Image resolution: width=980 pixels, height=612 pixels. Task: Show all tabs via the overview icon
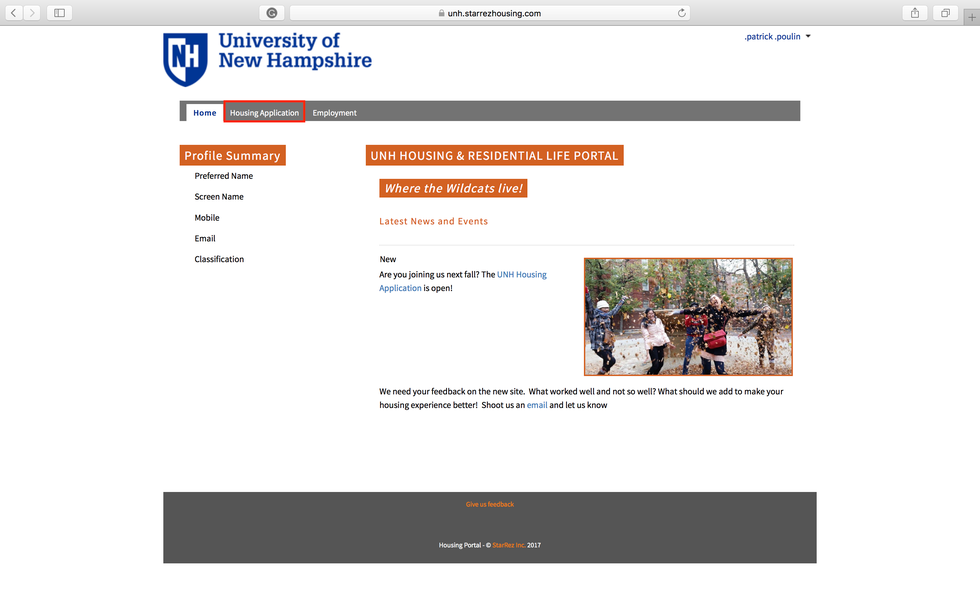point(945,12)
